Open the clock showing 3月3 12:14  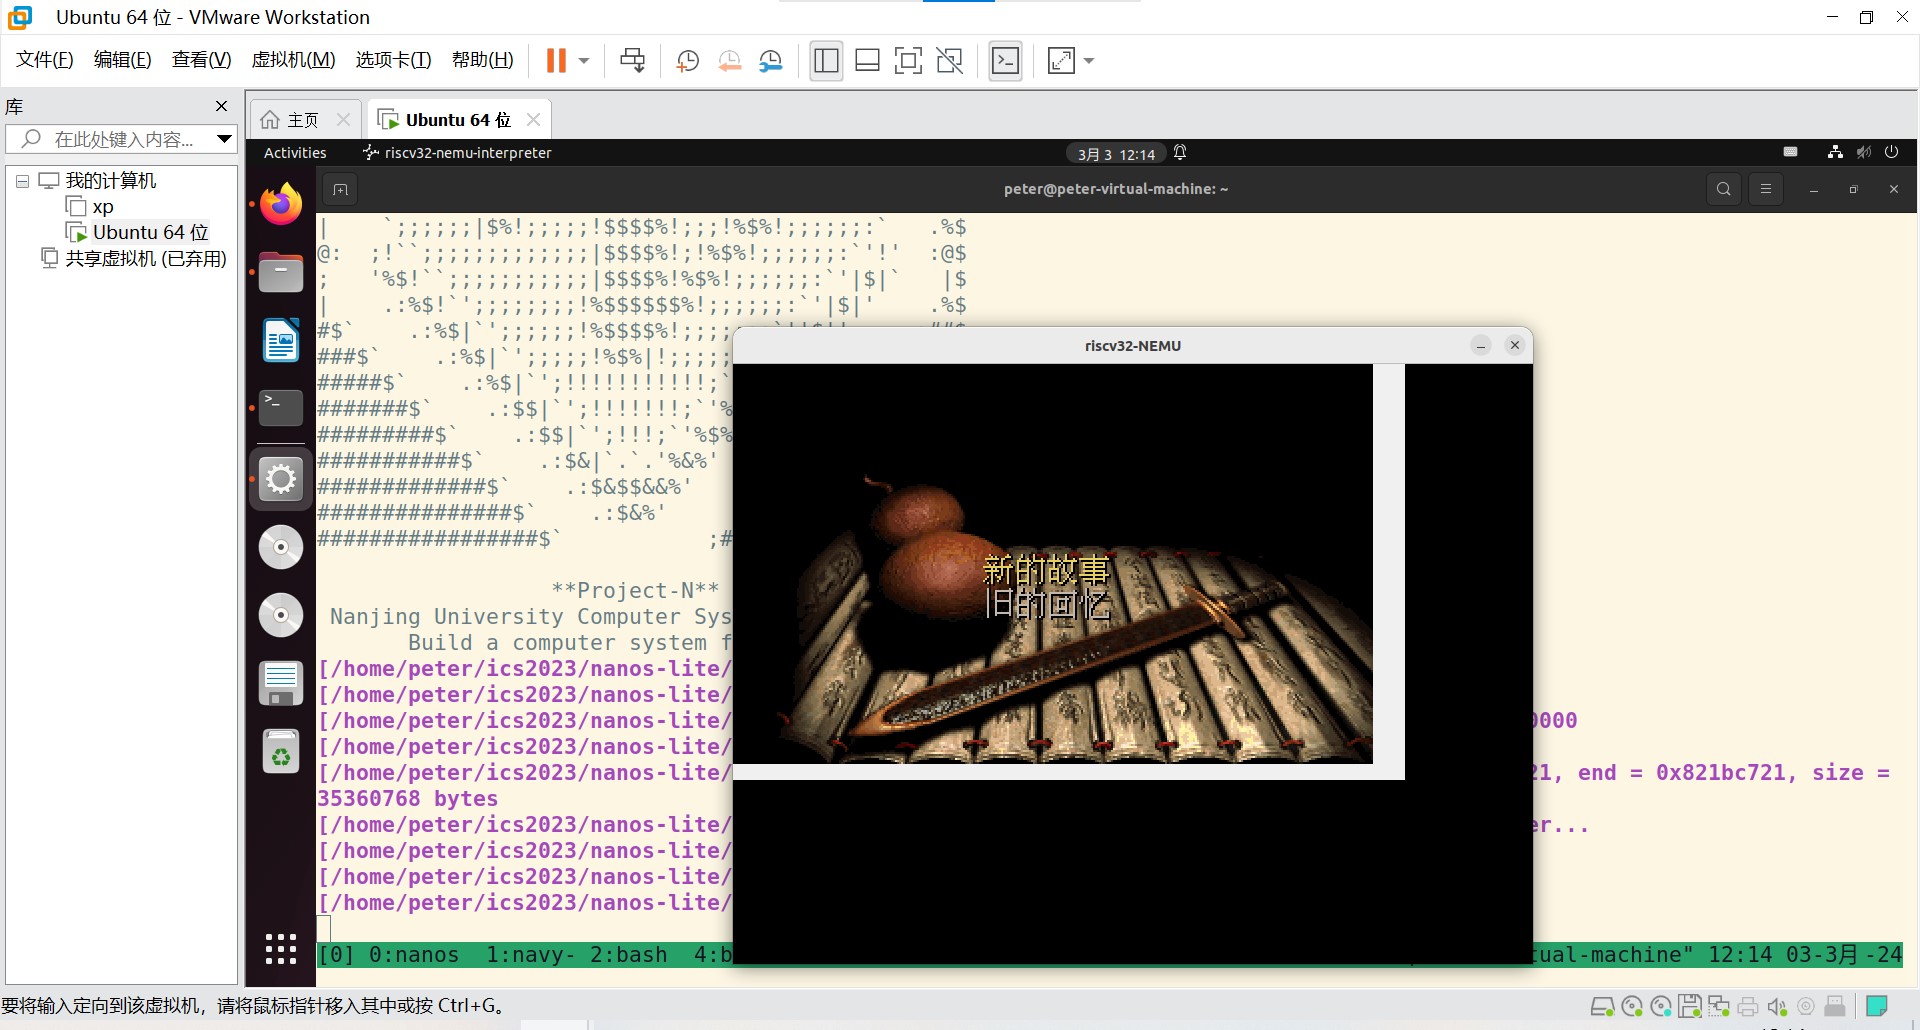coord(1116,154)
